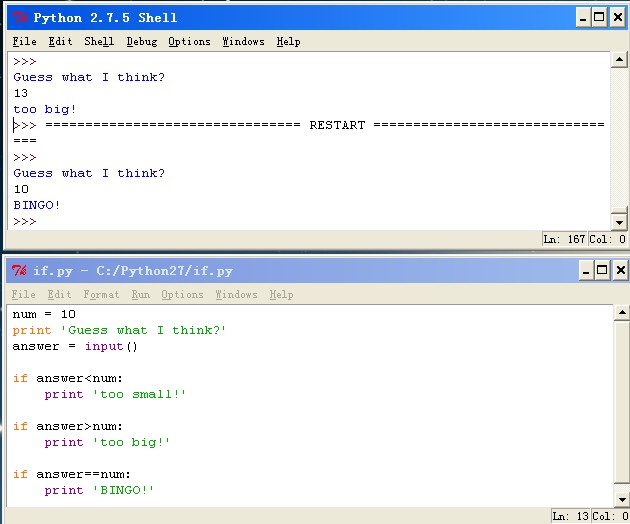Click the 'too big!' output line
This screenshot has width=630, height=524.
click(44, 109)
